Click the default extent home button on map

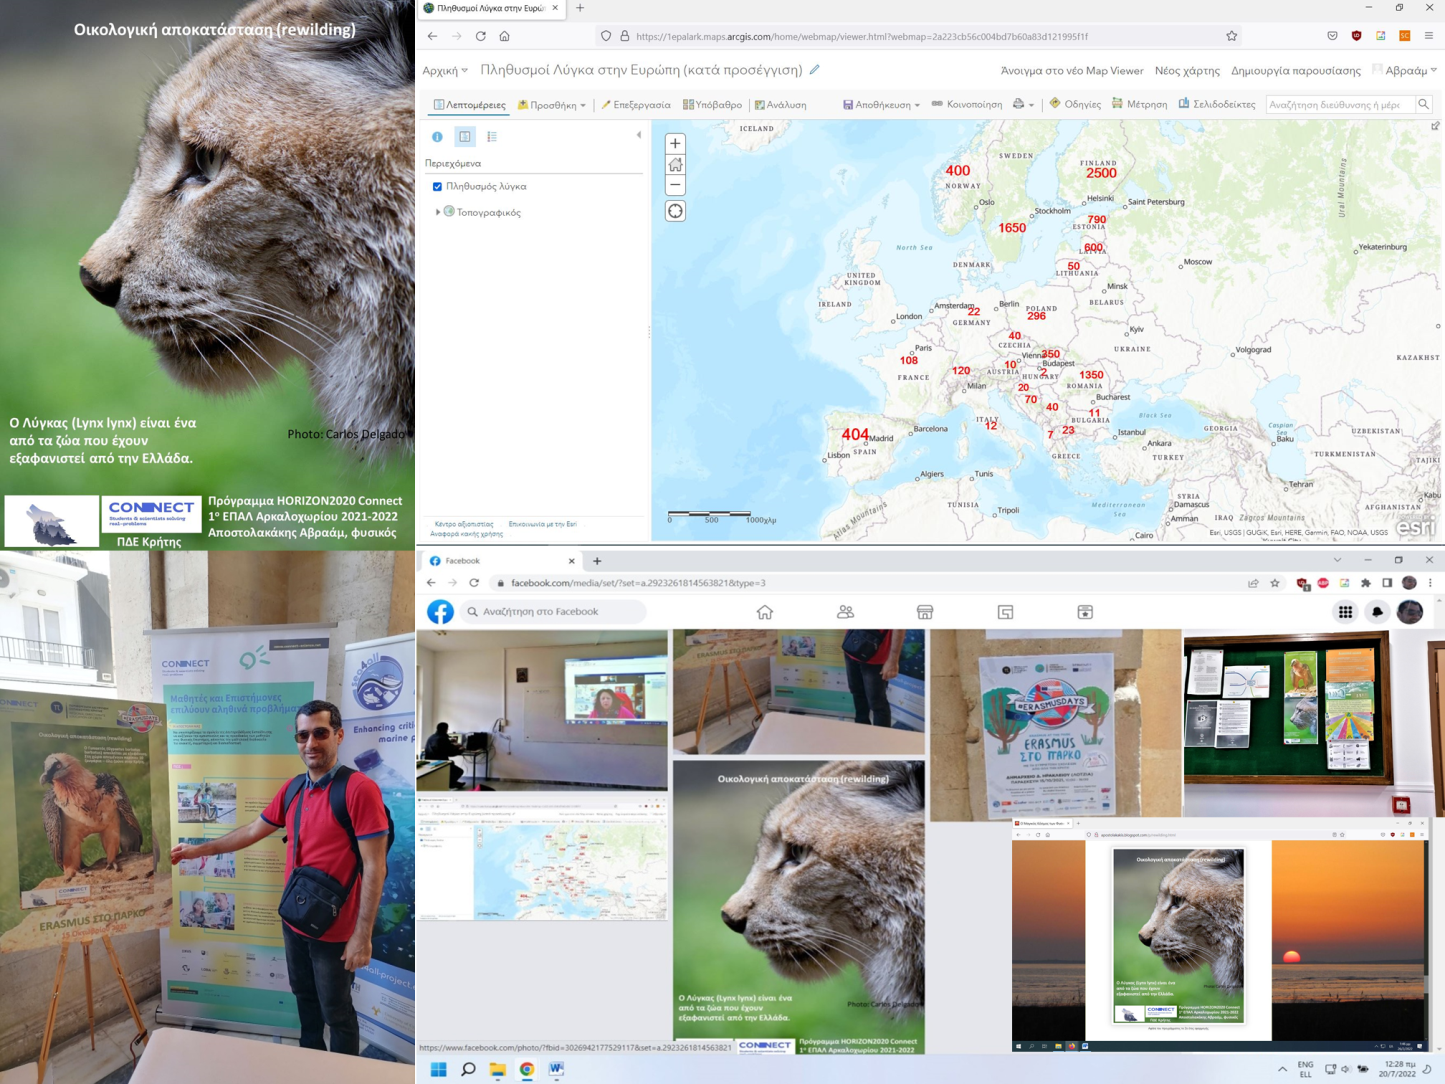[x=675, y=164]
